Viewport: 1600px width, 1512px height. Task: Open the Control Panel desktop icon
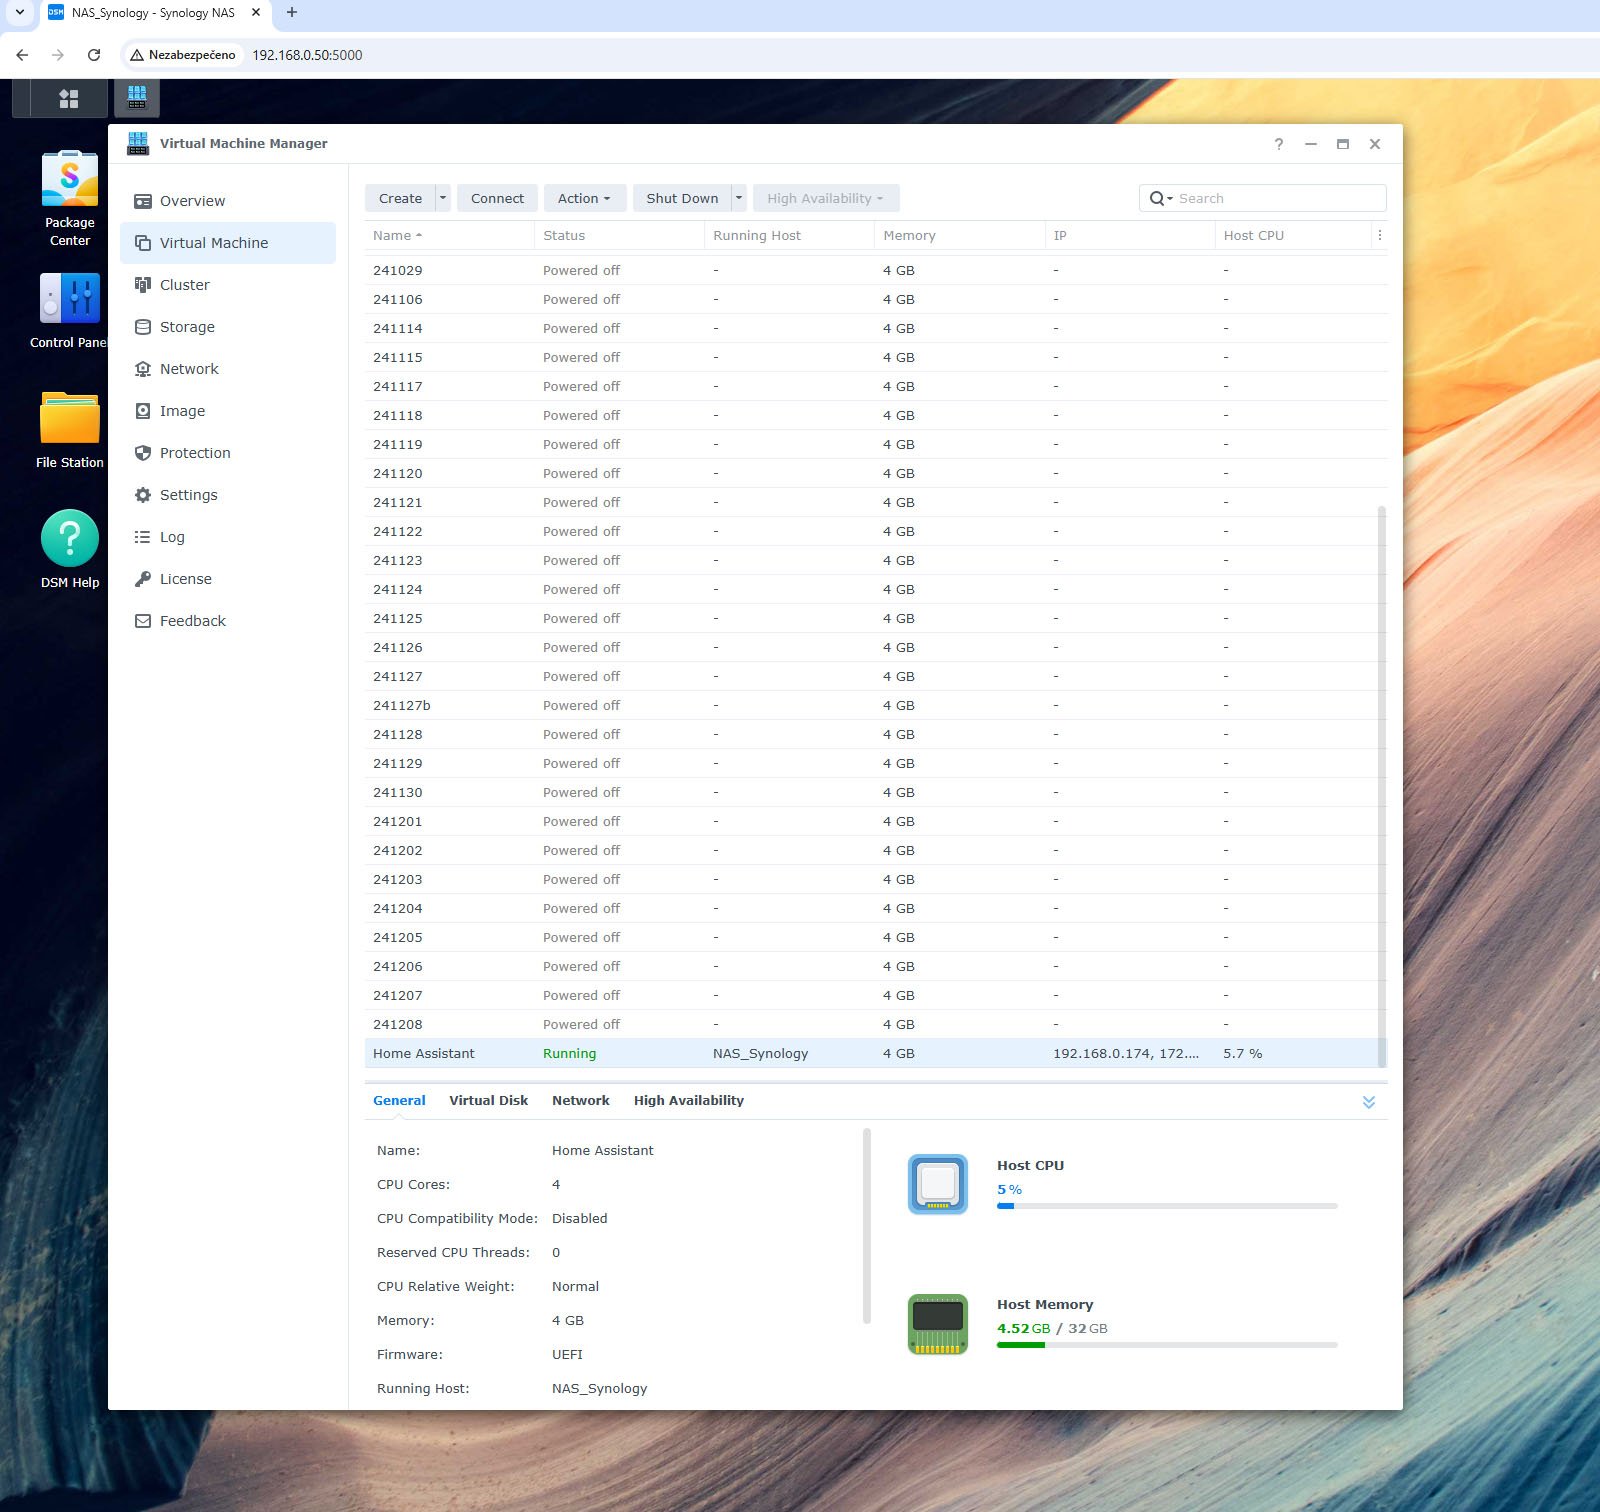pos(69,299)
